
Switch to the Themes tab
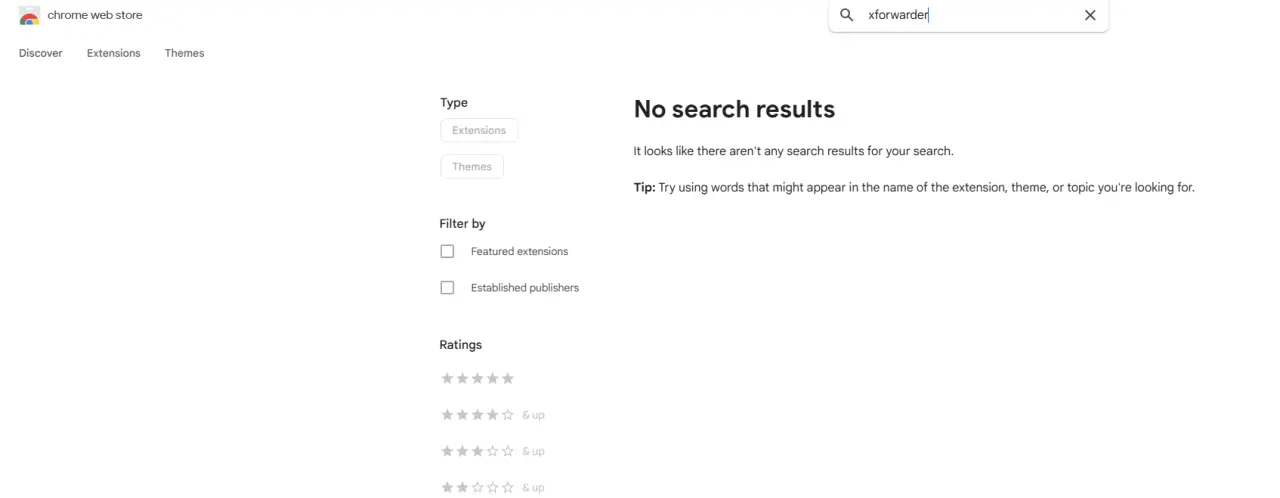185,53
